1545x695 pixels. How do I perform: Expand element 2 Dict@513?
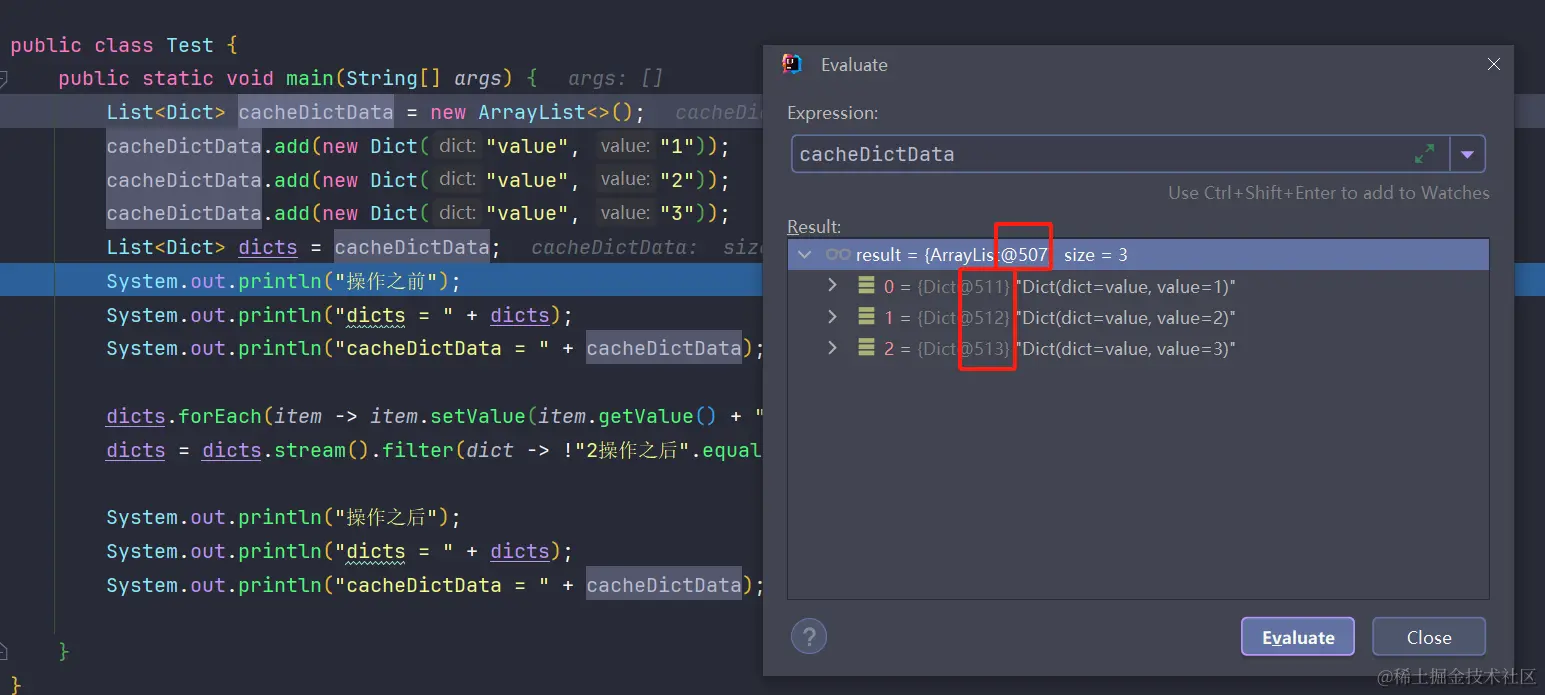832,349
